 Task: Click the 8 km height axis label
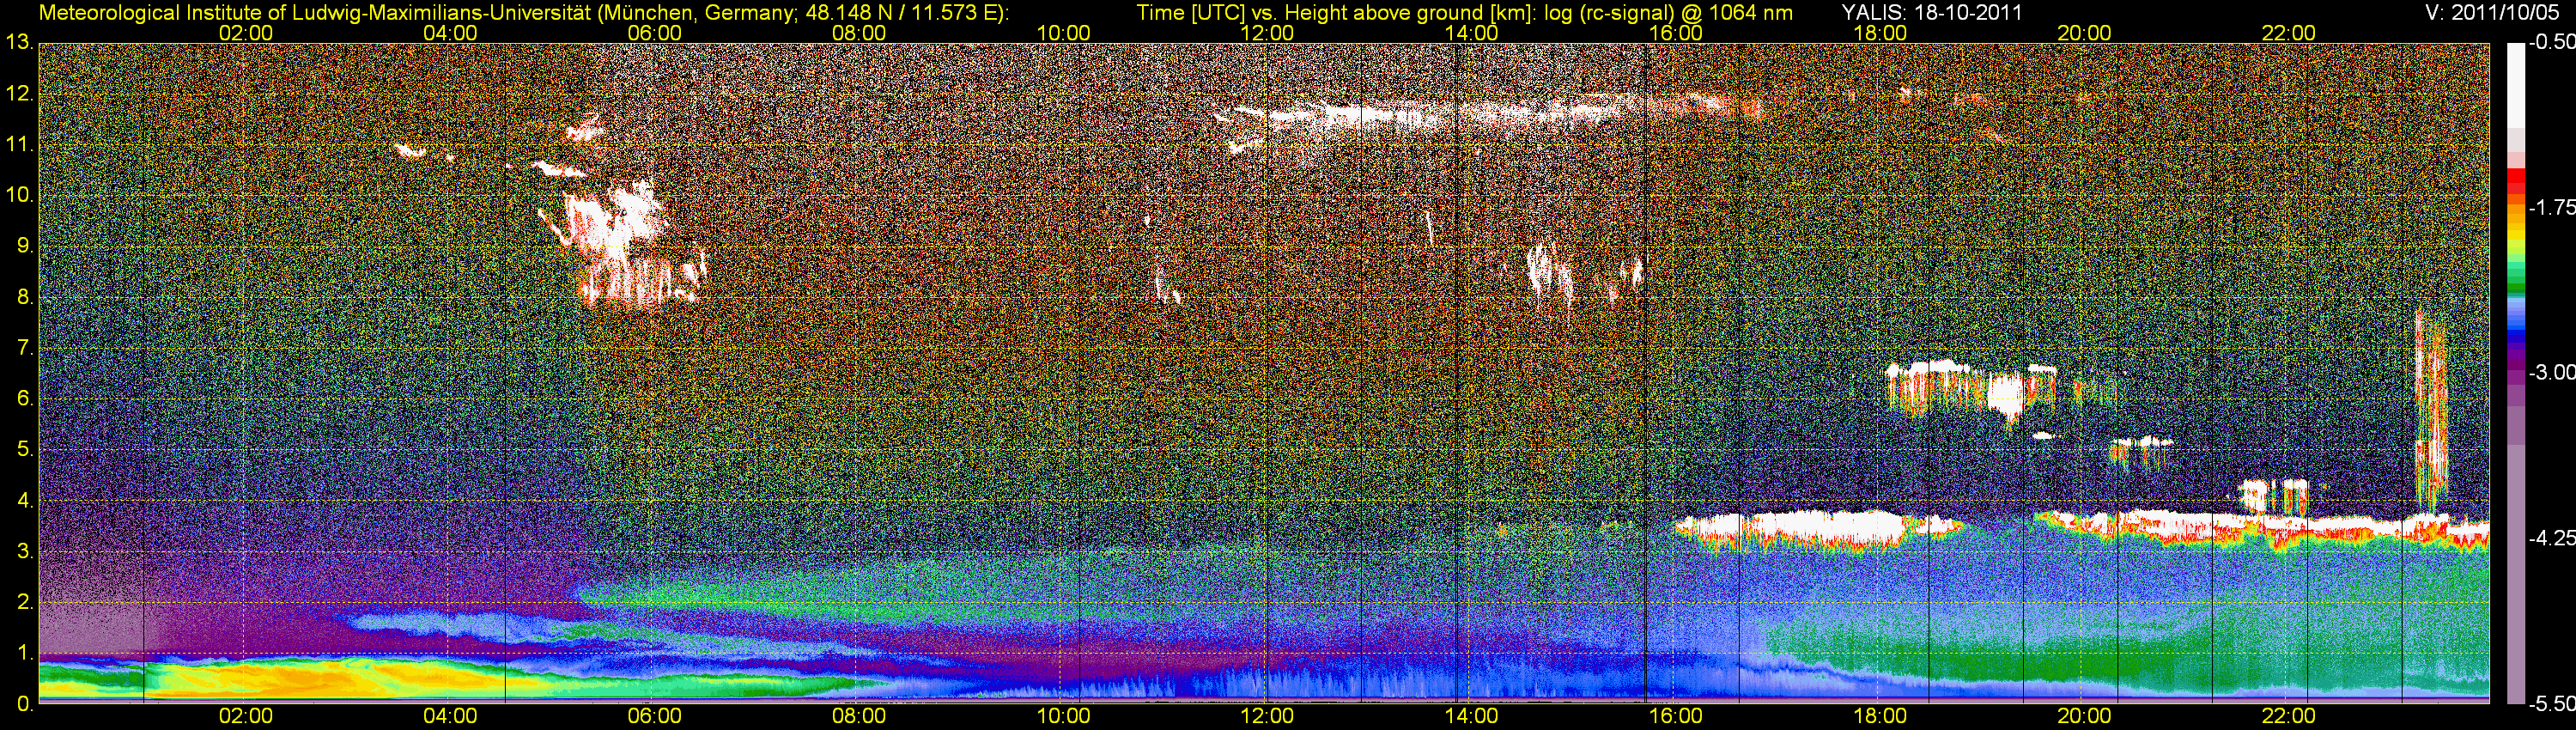pos(26,297)
